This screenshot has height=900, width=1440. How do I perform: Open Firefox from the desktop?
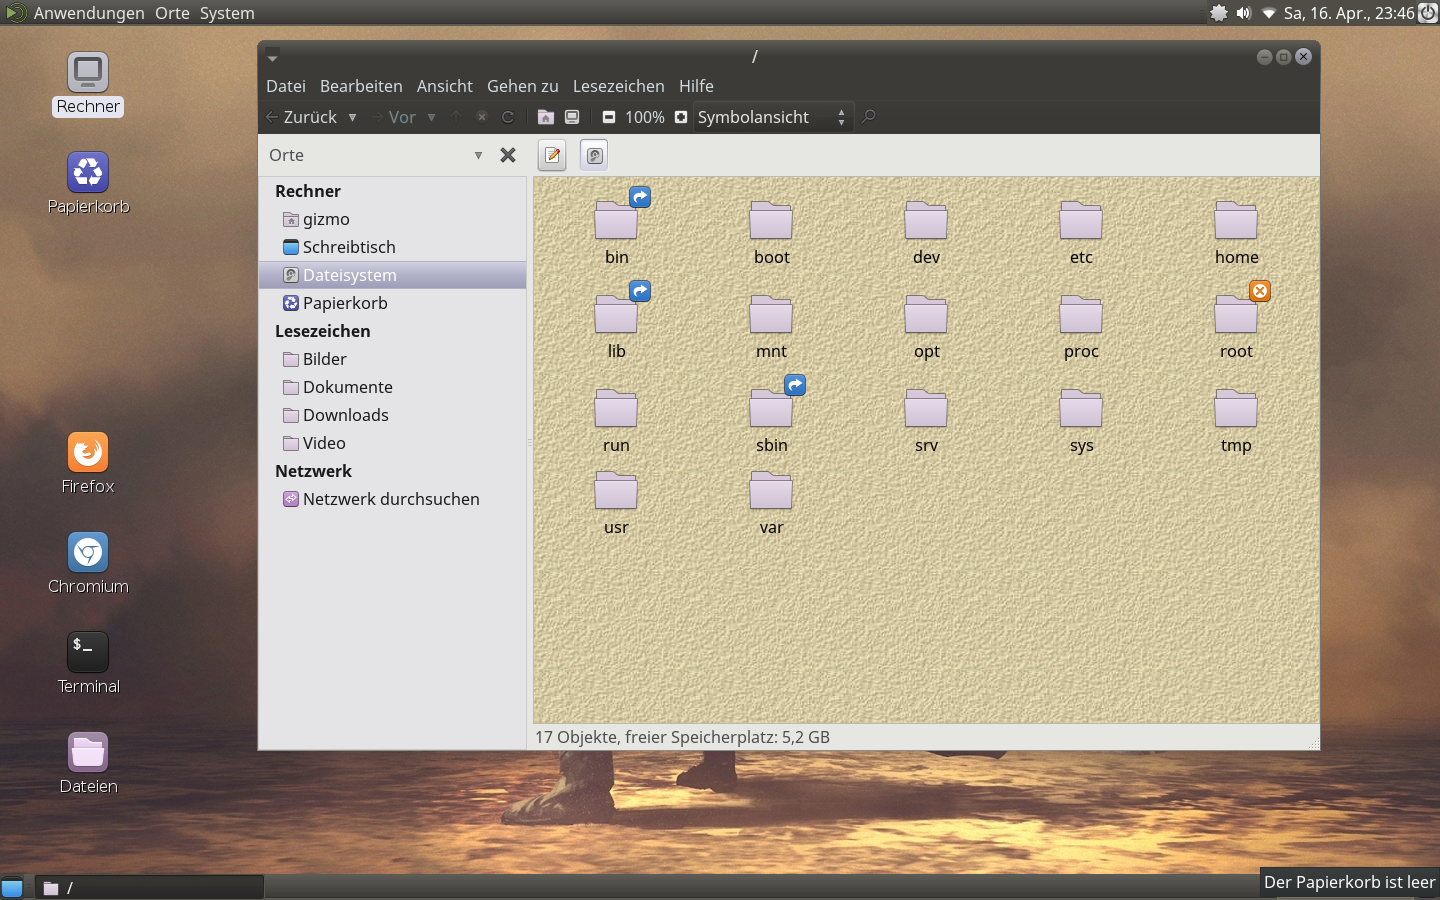click(88, 453)
